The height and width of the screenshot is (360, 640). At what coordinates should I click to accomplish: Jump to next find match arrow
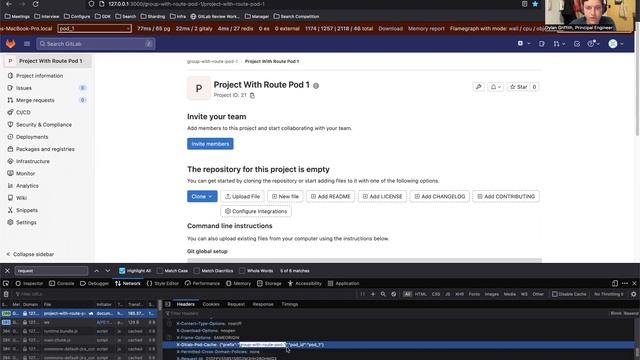tap(108, 271)
